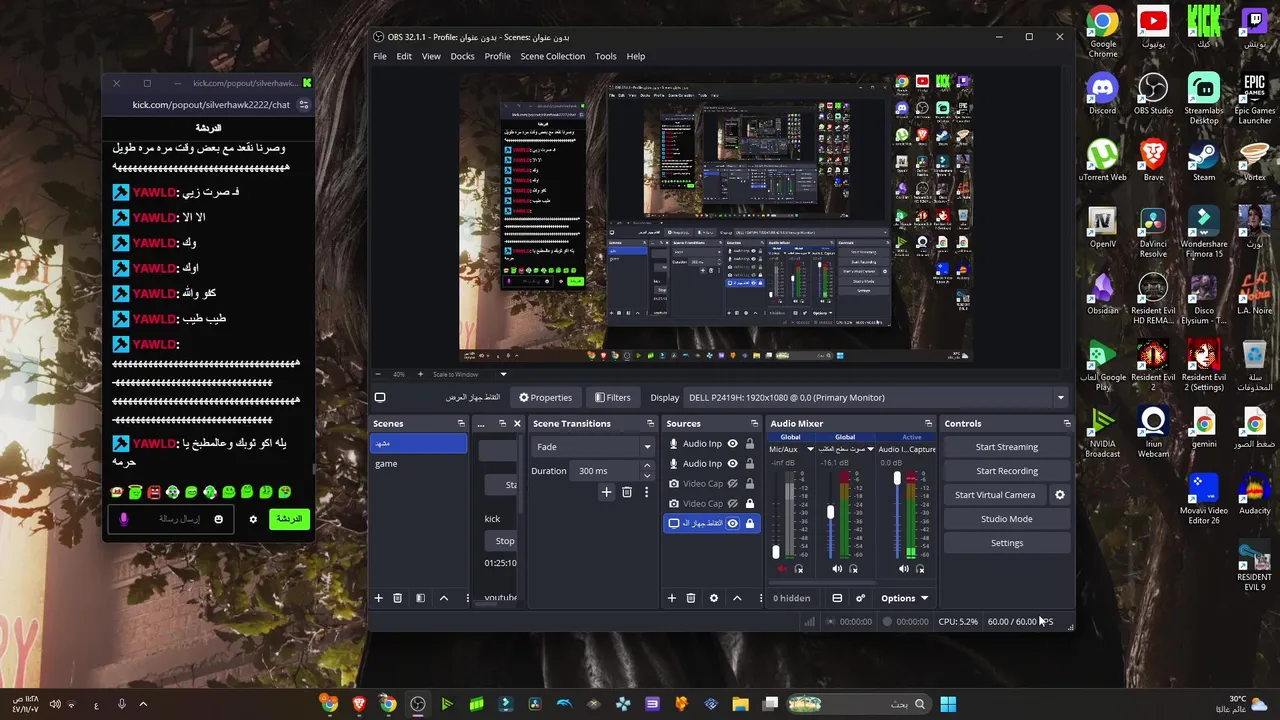Zoom in the preview with plus icon

pos(420,374)
